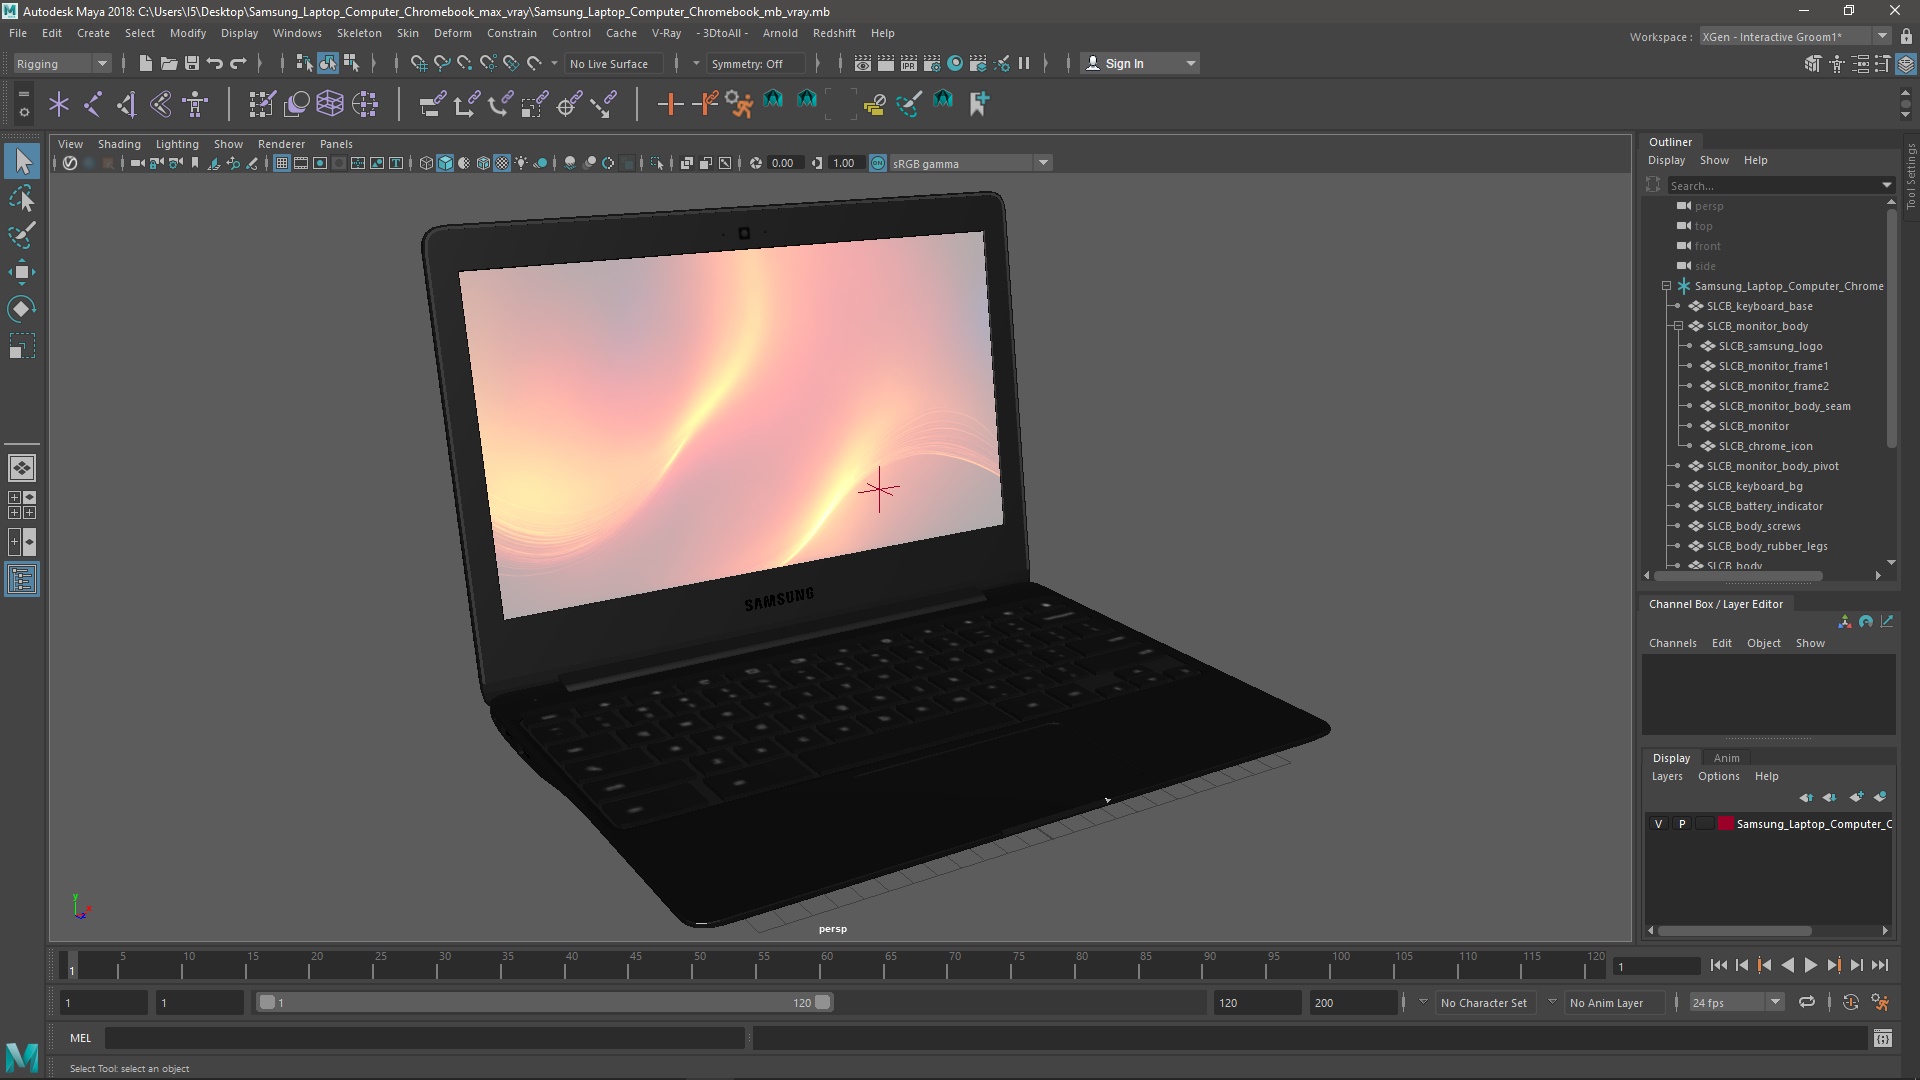Select SLCB_keyboard_base in the Outliner

click(x=1759, y=306)
